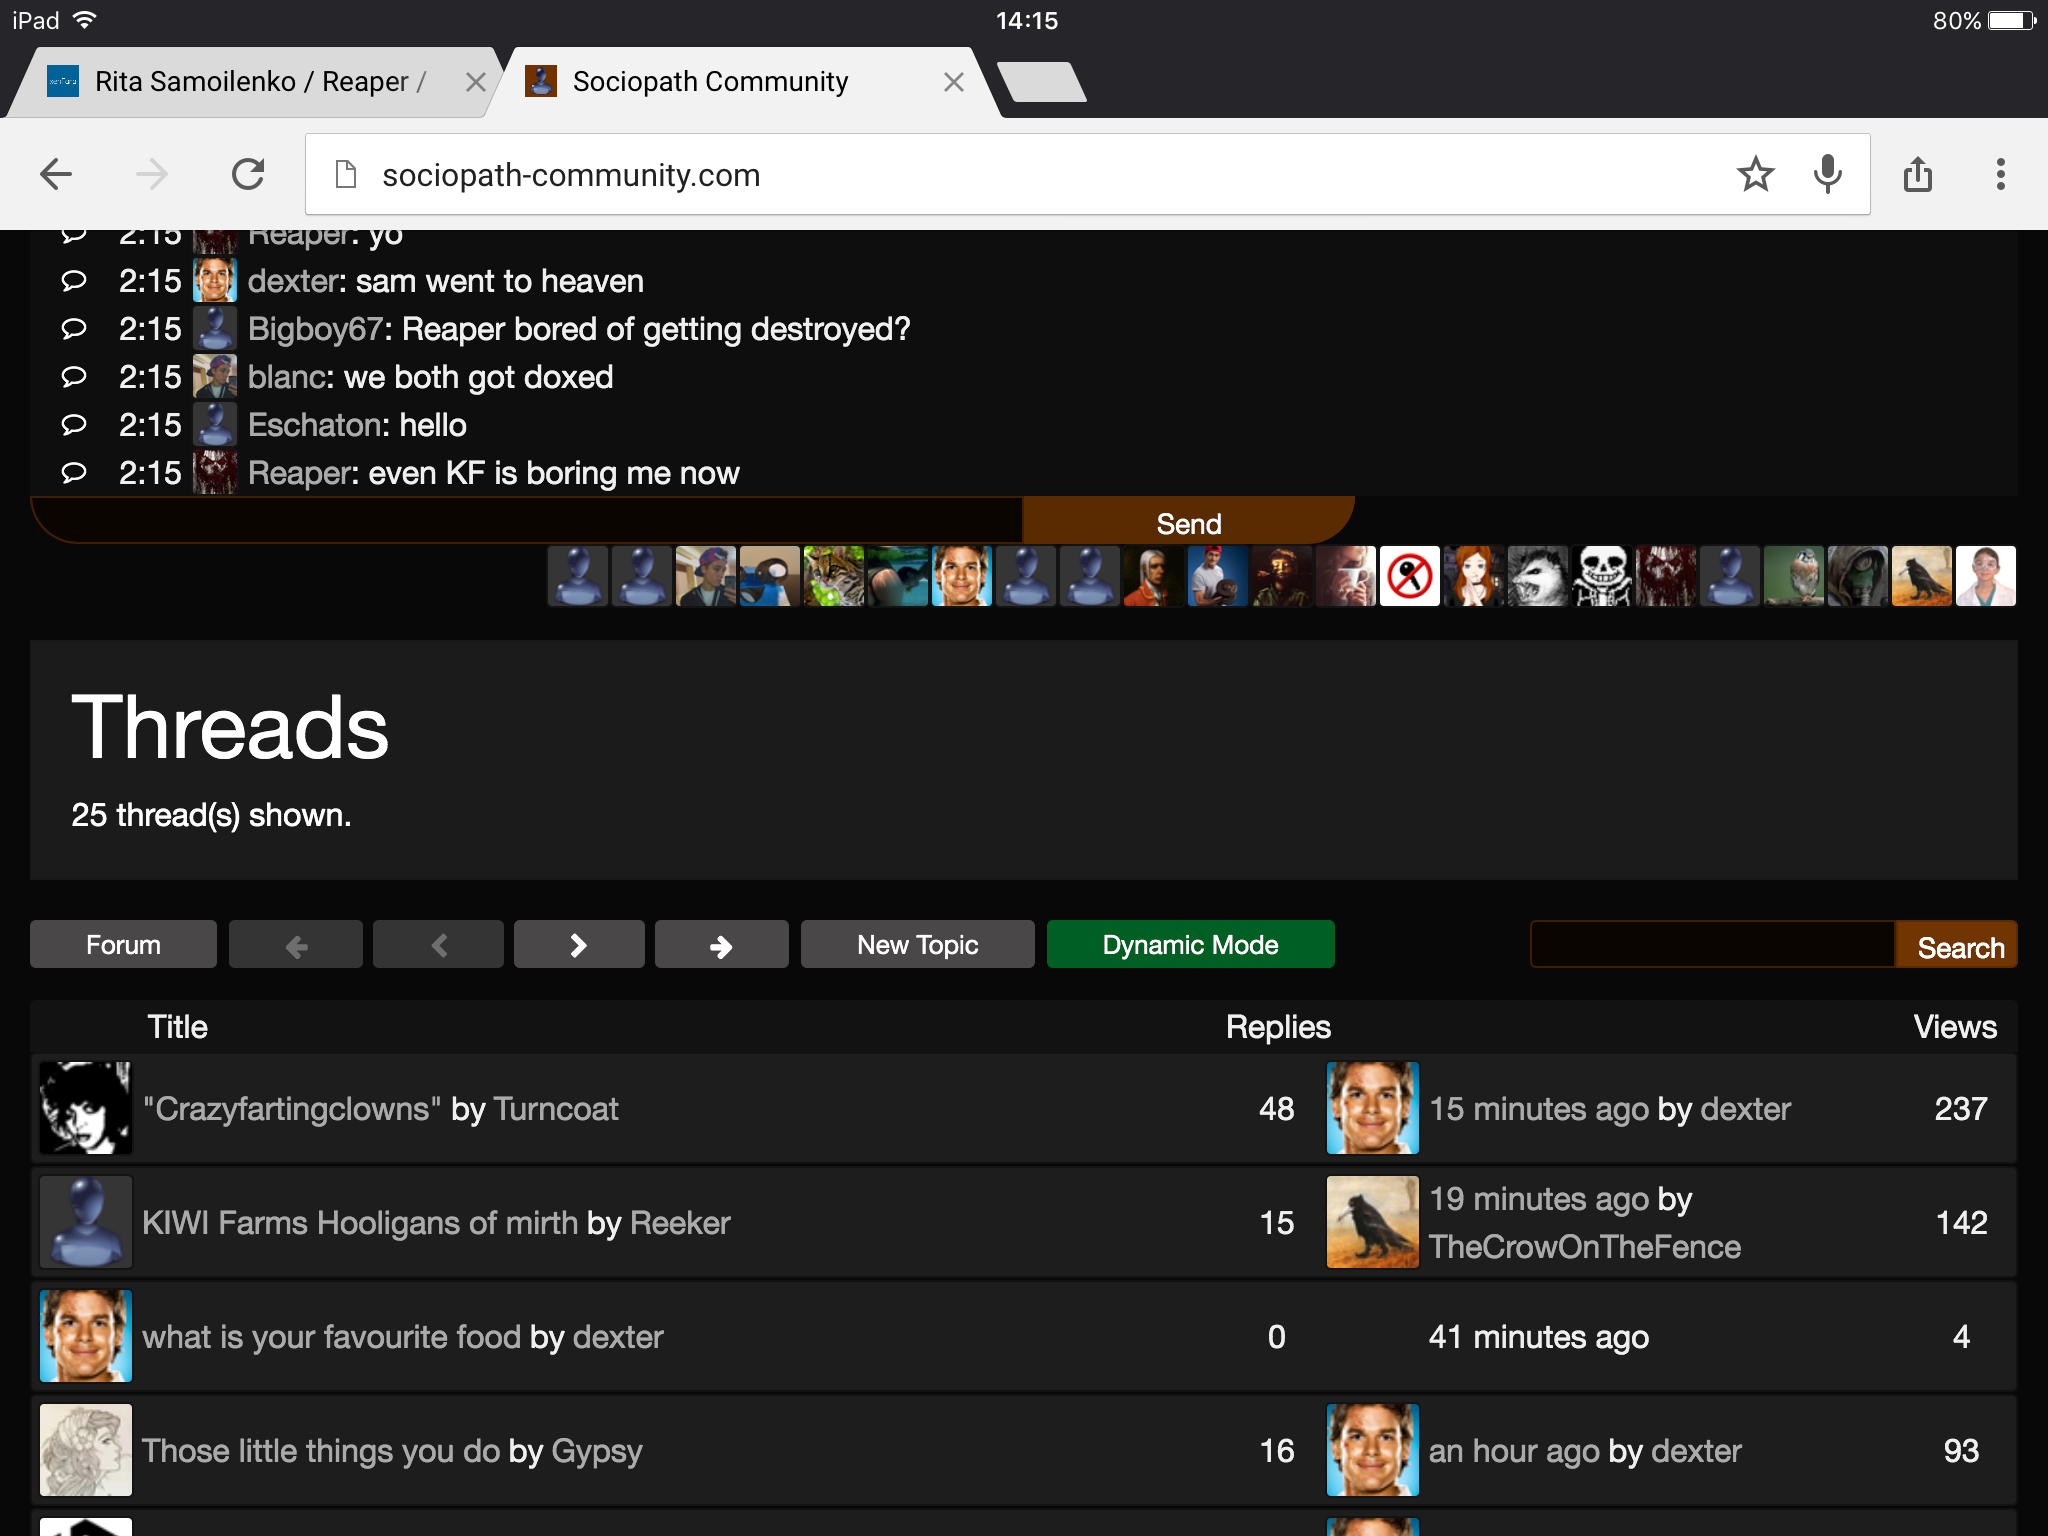This screenshot has width=2048, height=1536.
Task: Jump to last page of threads
Action: (721, 944)
